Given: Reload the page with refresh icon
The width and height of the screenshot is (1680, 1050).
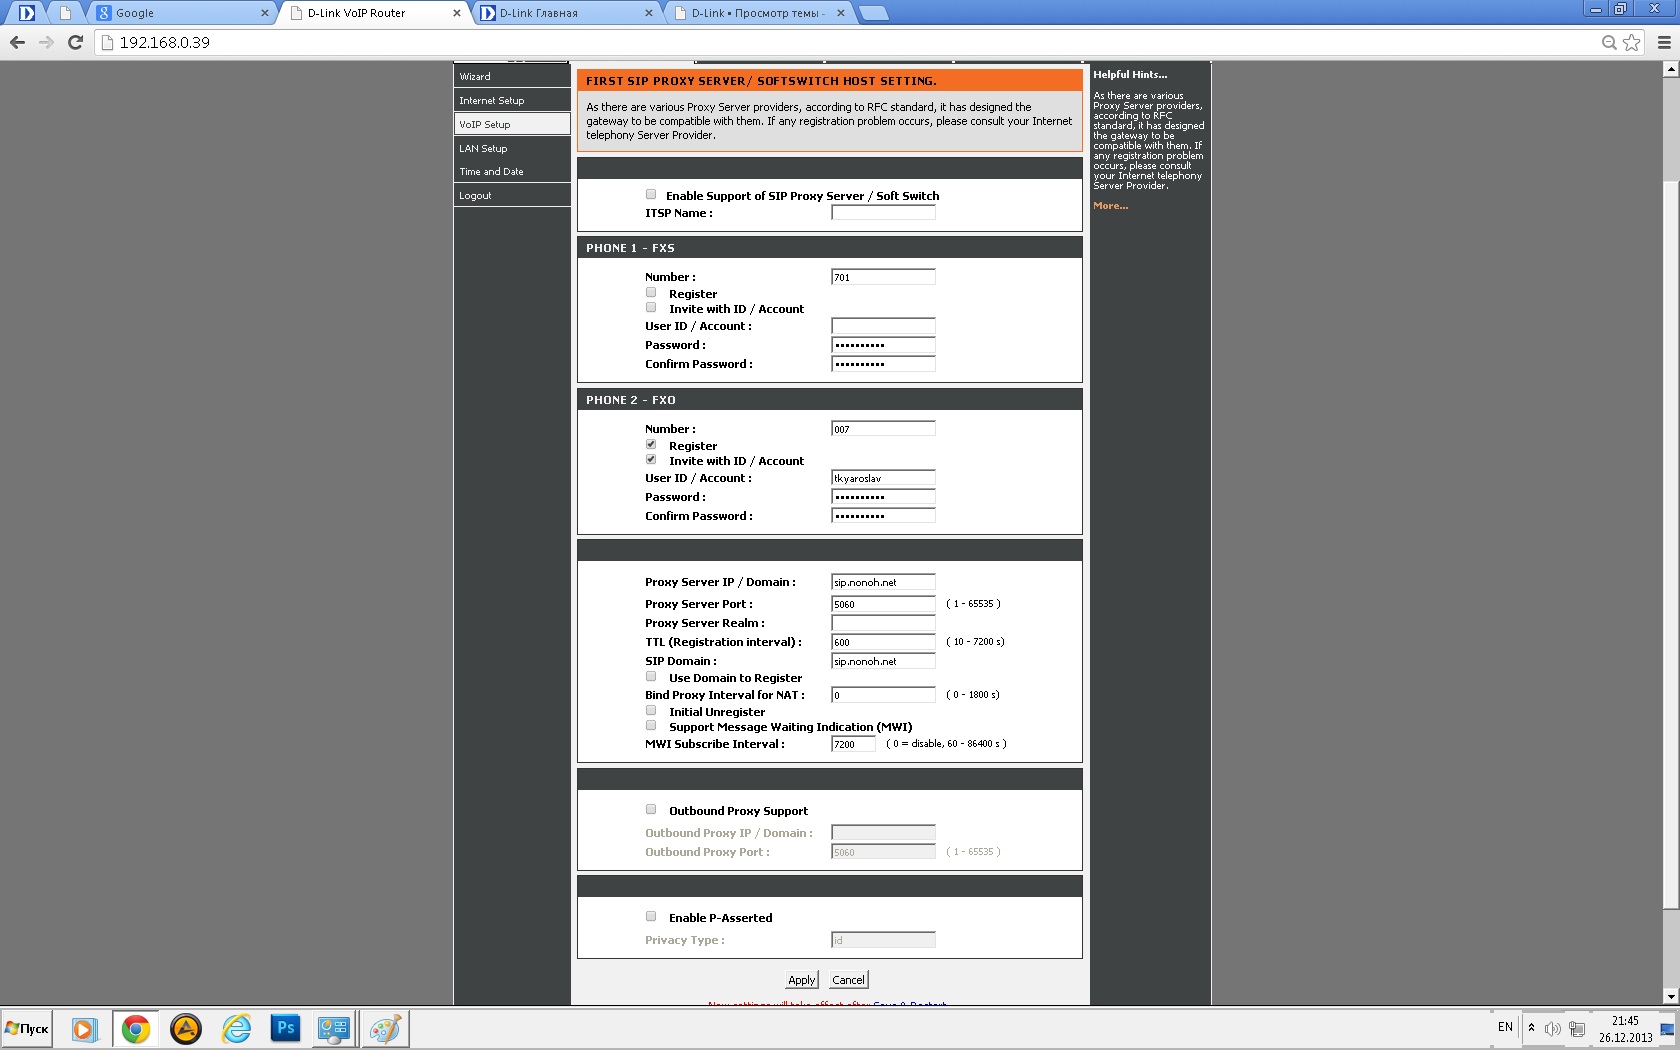Looking at the screenshot, I should tap(75, 42).
